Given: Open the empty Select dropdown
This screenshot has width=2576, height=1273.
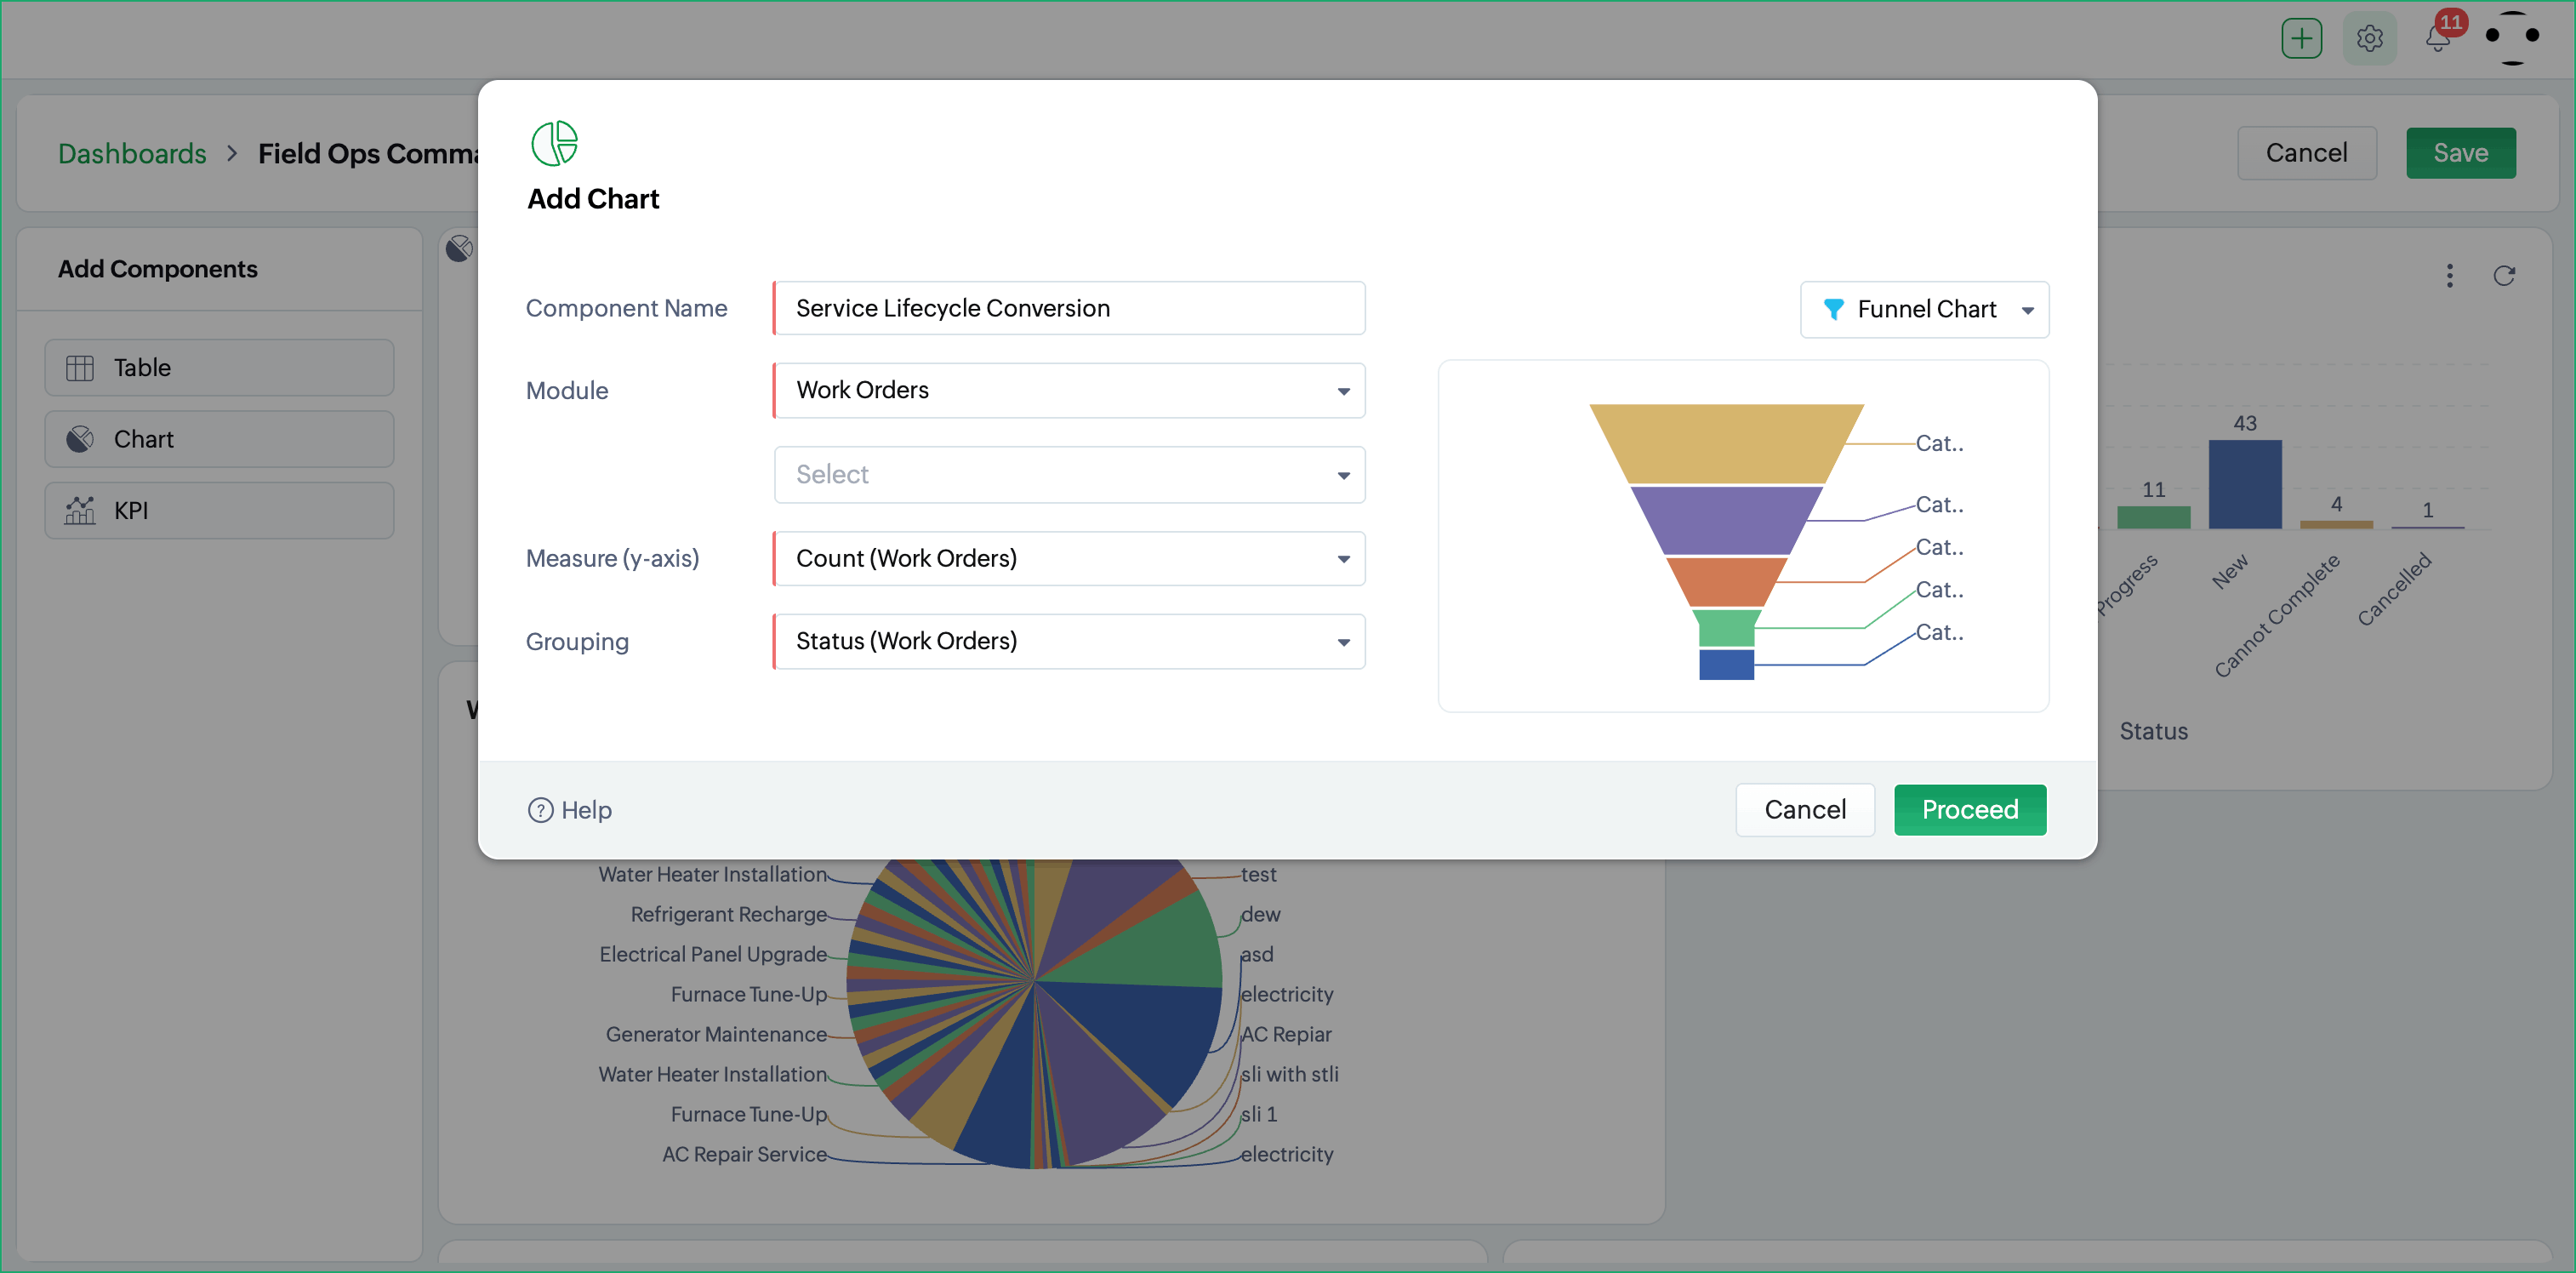Looking at the screenshot, I should click(1069, 474).
